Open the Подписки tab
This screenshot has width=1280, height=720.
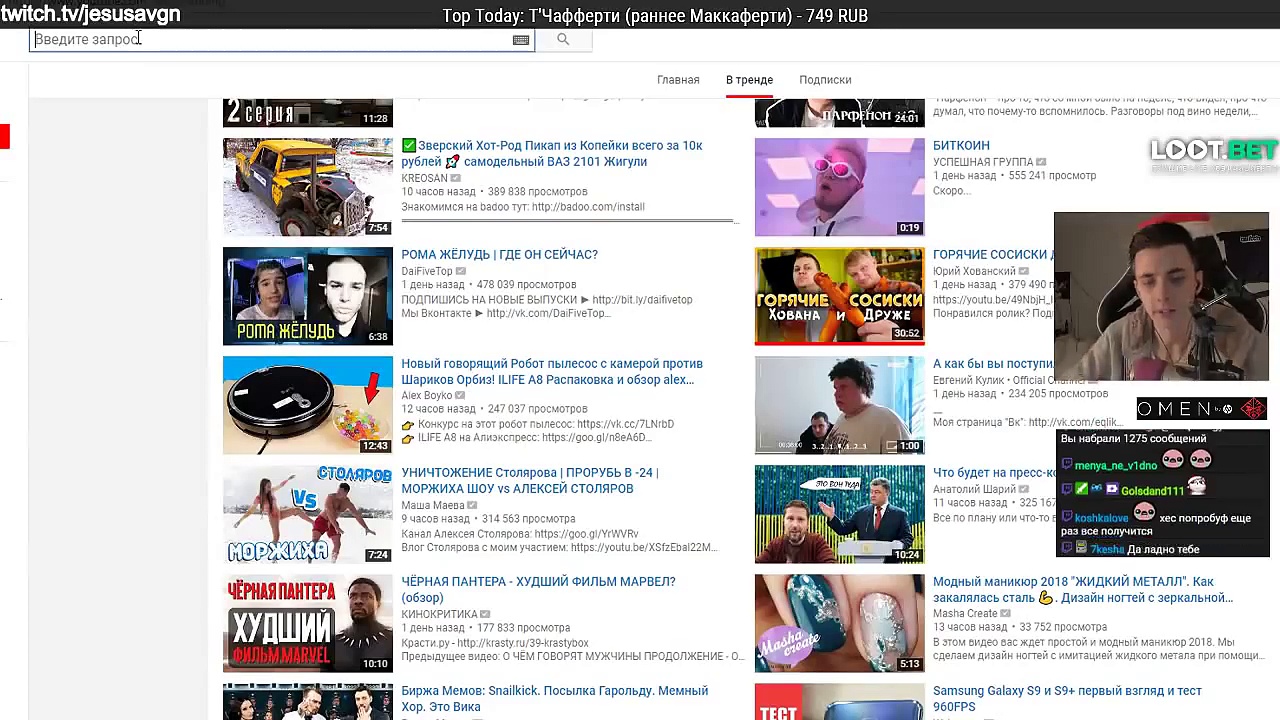825,80
